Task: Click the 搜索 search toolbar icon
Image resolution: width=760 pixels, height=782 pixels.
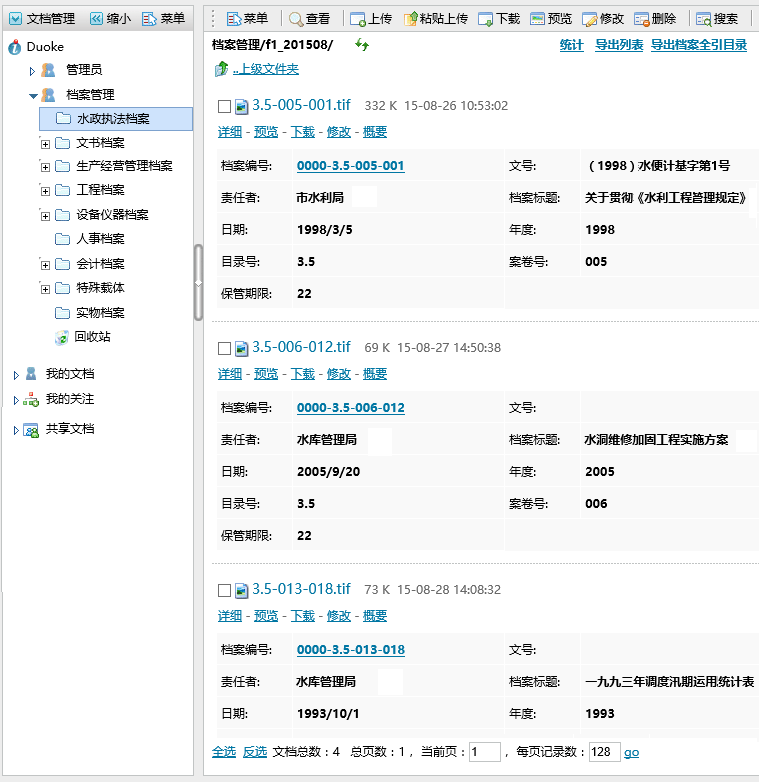Action: [704, 19]
